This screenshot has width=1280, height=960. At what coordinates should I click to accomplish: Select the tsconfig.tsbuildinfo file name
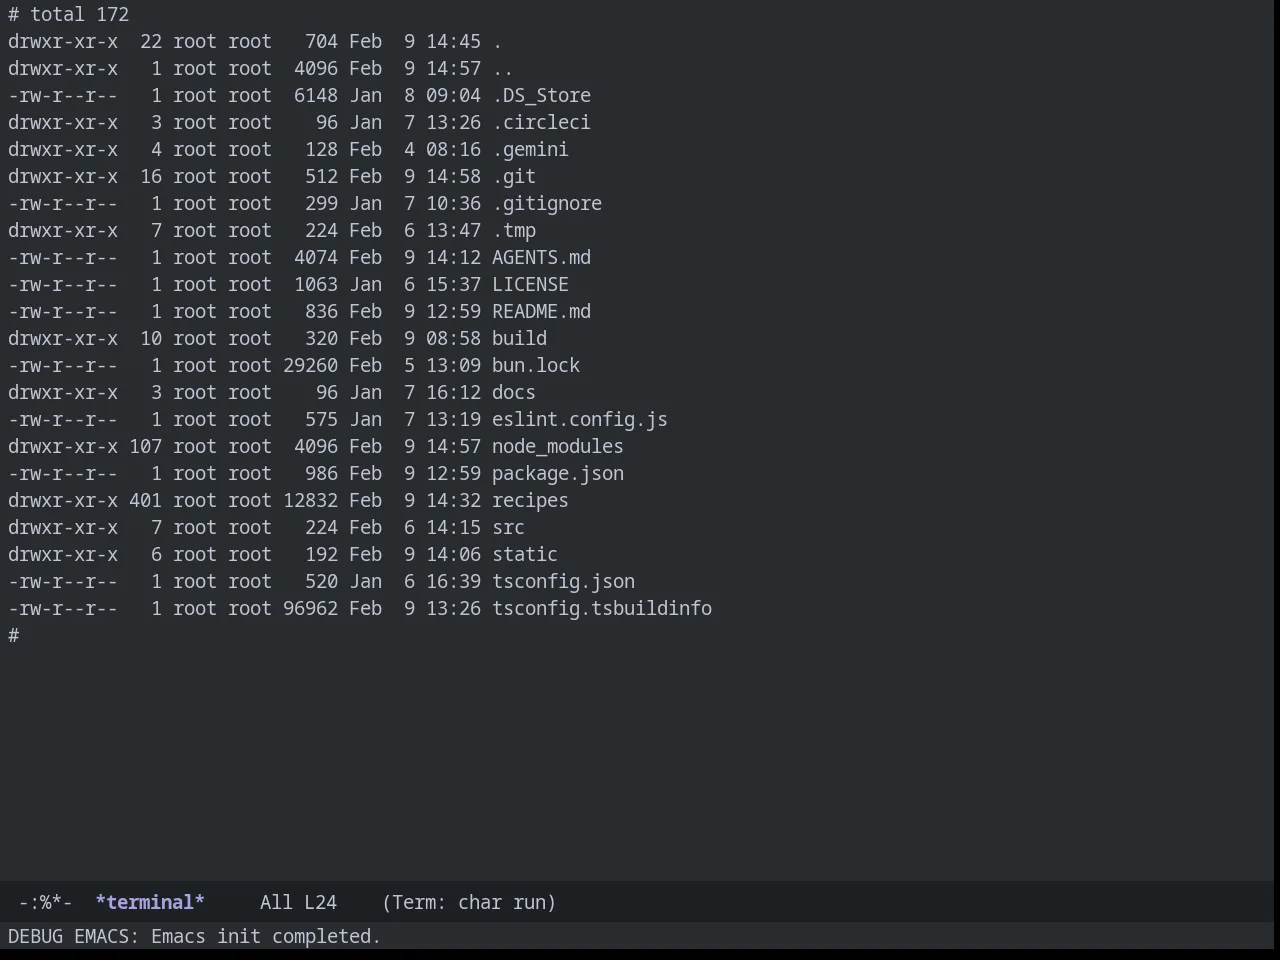click(x=602, y=608)
